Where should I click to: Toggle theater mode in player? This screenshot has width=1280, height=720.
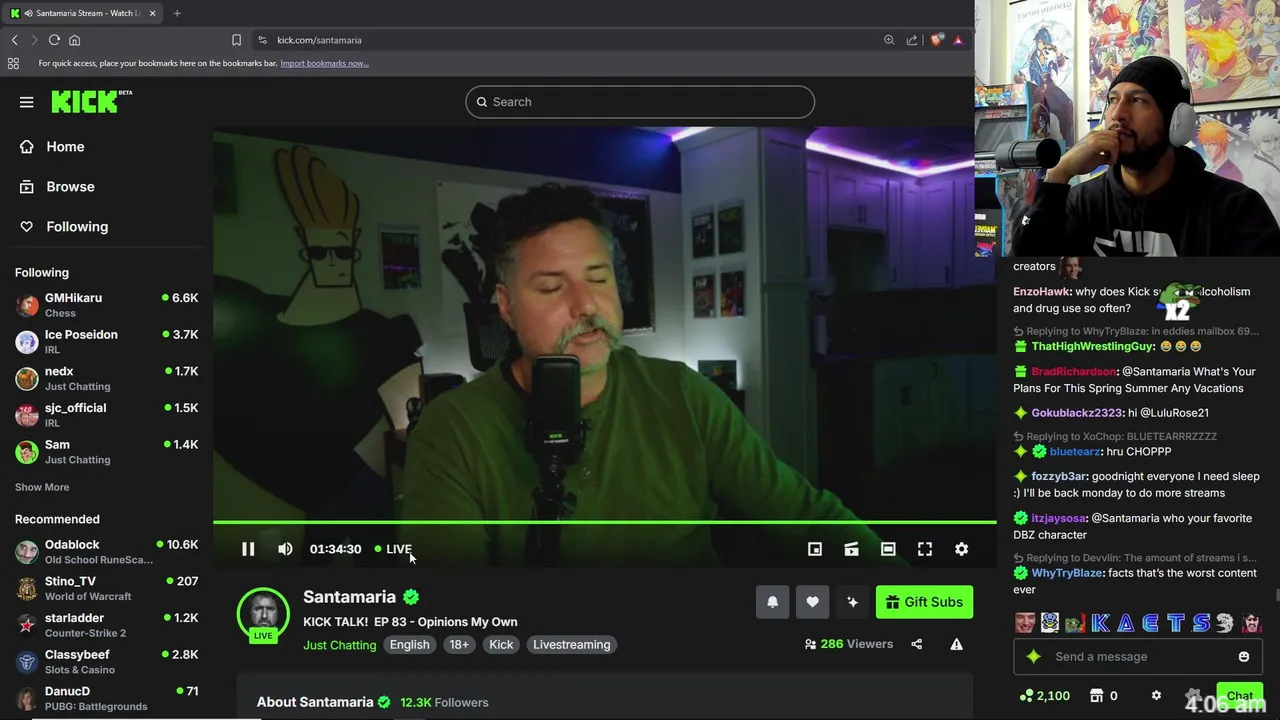(x=888, y=549)
